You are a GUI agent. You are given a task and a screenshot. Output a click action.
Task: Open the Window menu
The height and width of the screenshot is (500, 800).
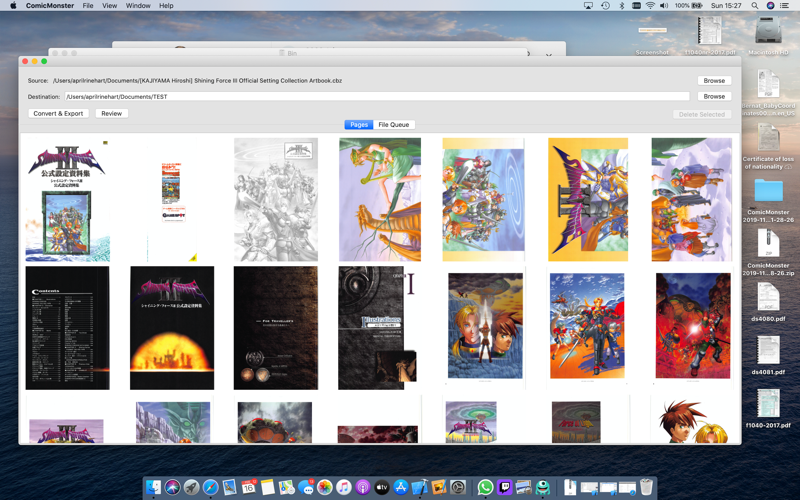(138, 6)
